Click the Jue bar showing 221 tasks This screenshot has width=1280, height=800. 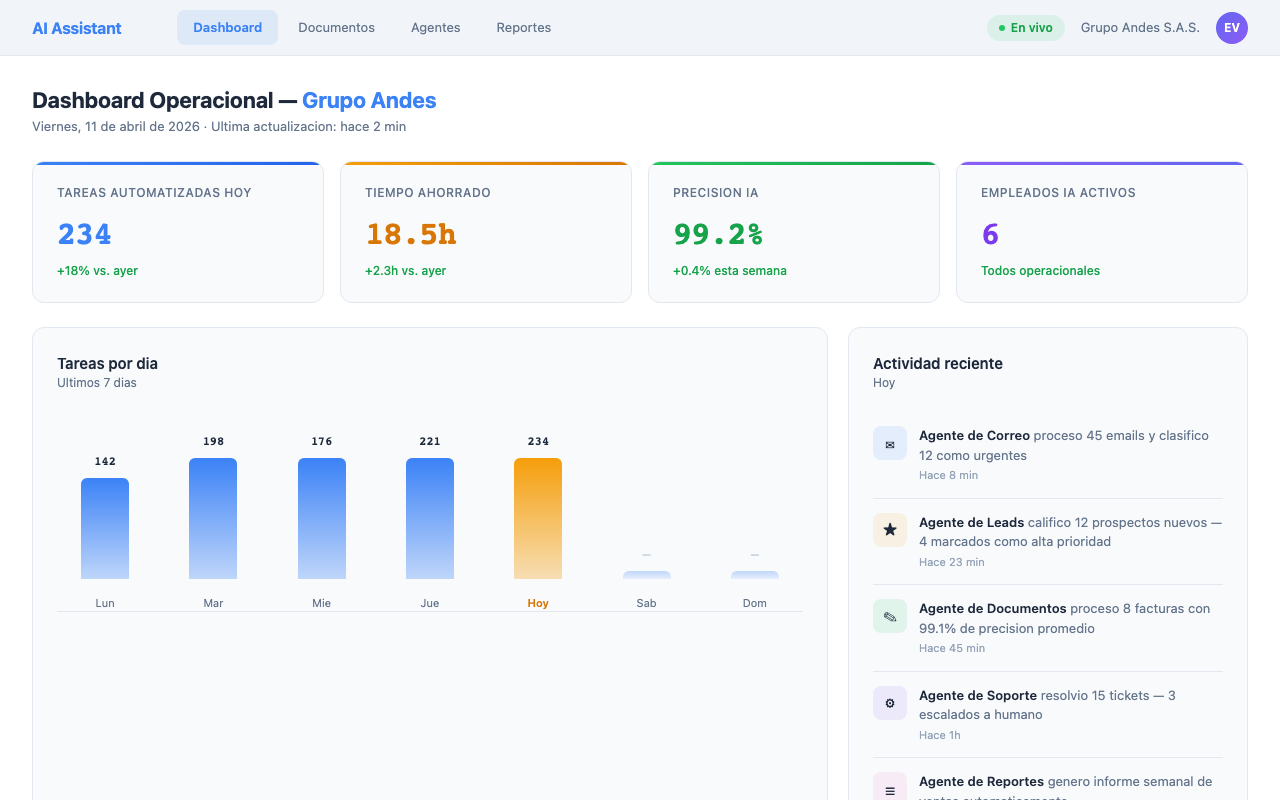coord(430,518)
